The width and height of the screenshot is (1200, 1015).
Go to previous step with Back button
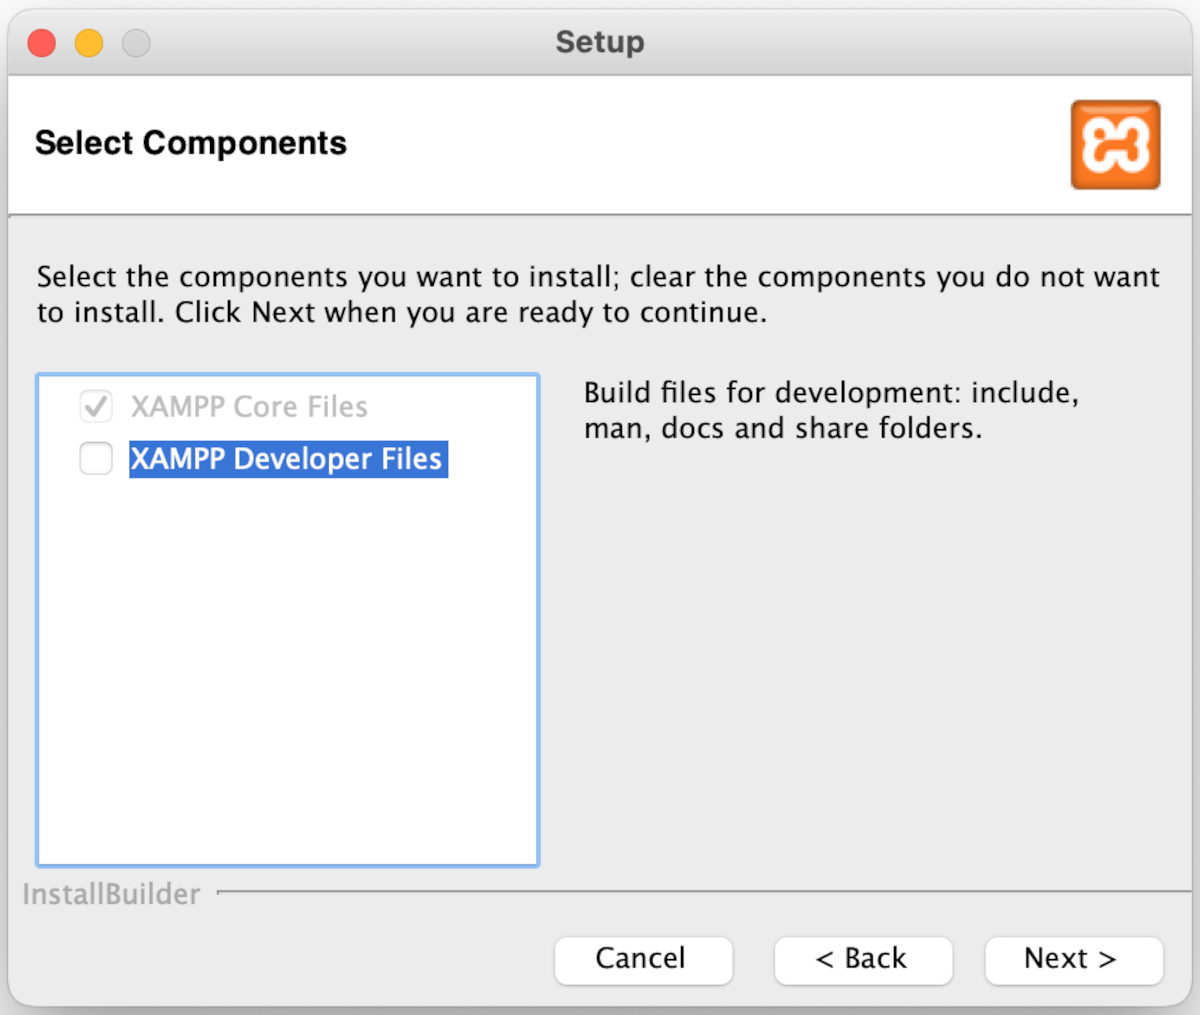[863, 959]
